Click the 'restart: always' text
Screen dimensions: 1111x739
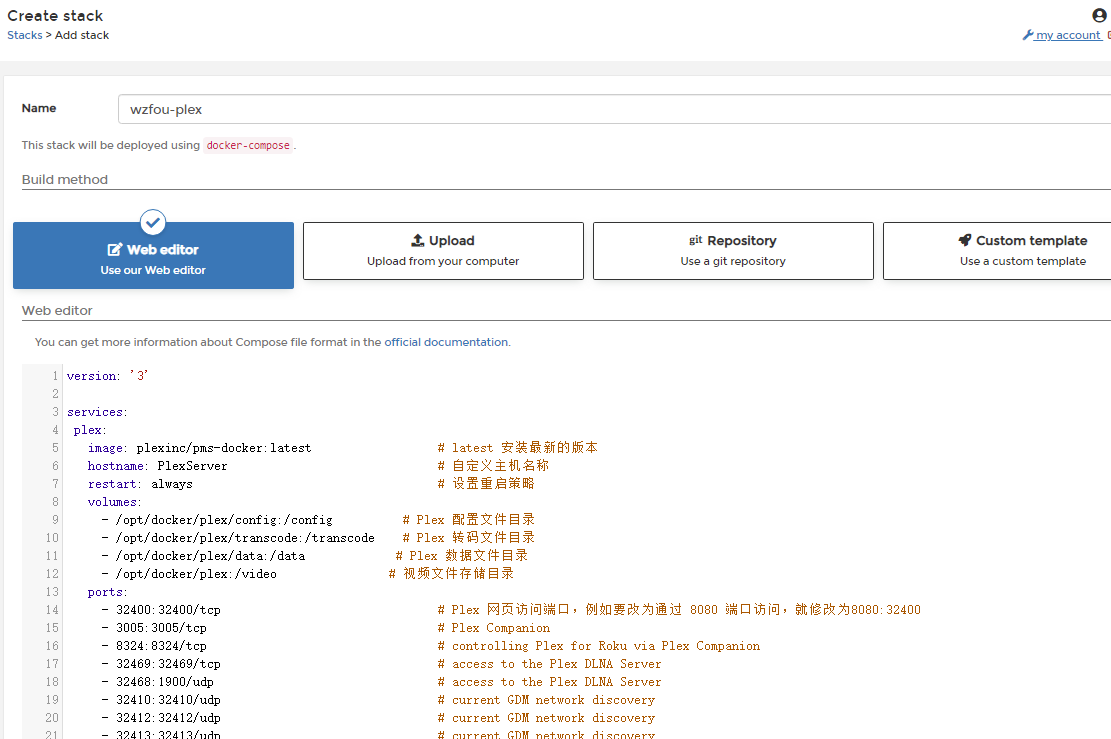[x=140, y=484]
